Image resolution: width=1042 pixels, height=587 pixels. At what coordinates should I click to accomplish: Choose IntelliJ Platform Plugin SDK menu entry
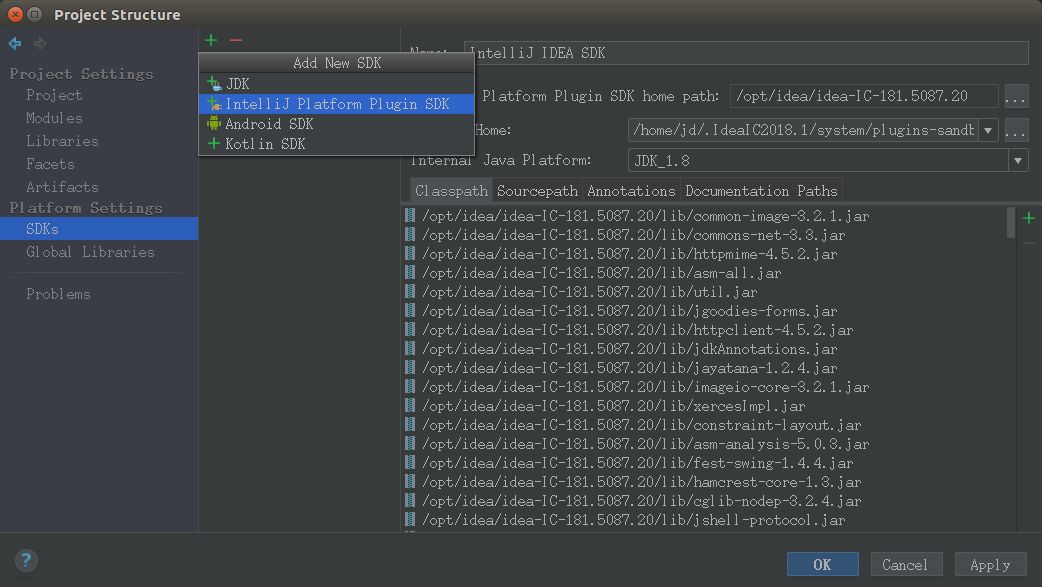click(x=336, y=104)
